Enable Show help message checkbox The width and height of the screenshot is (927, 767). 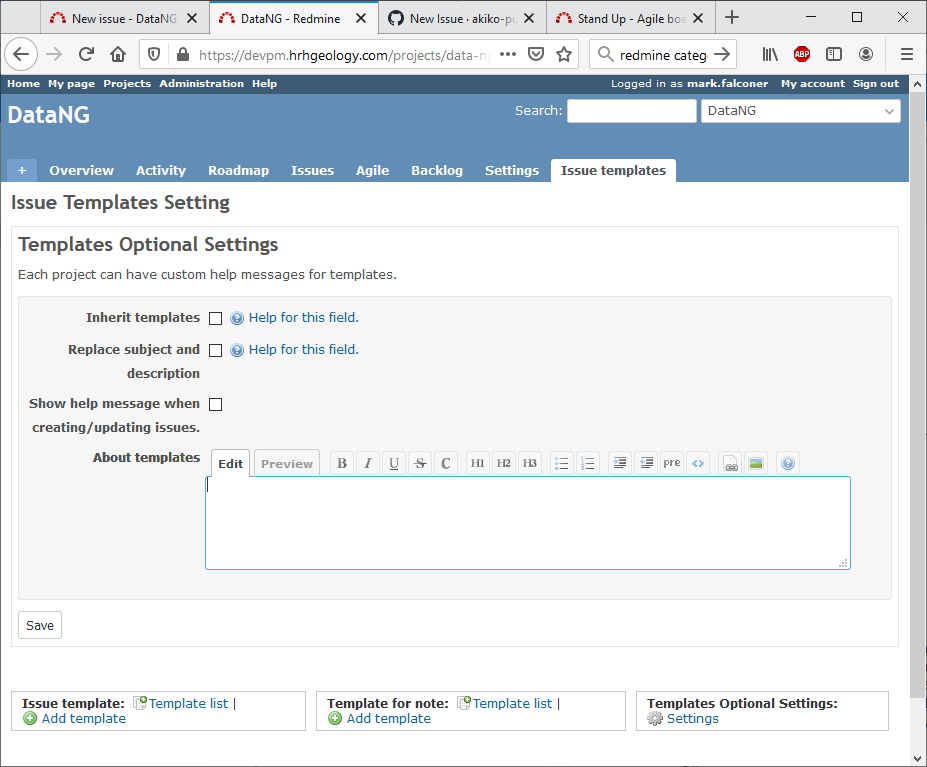click(x=216, y=404)
